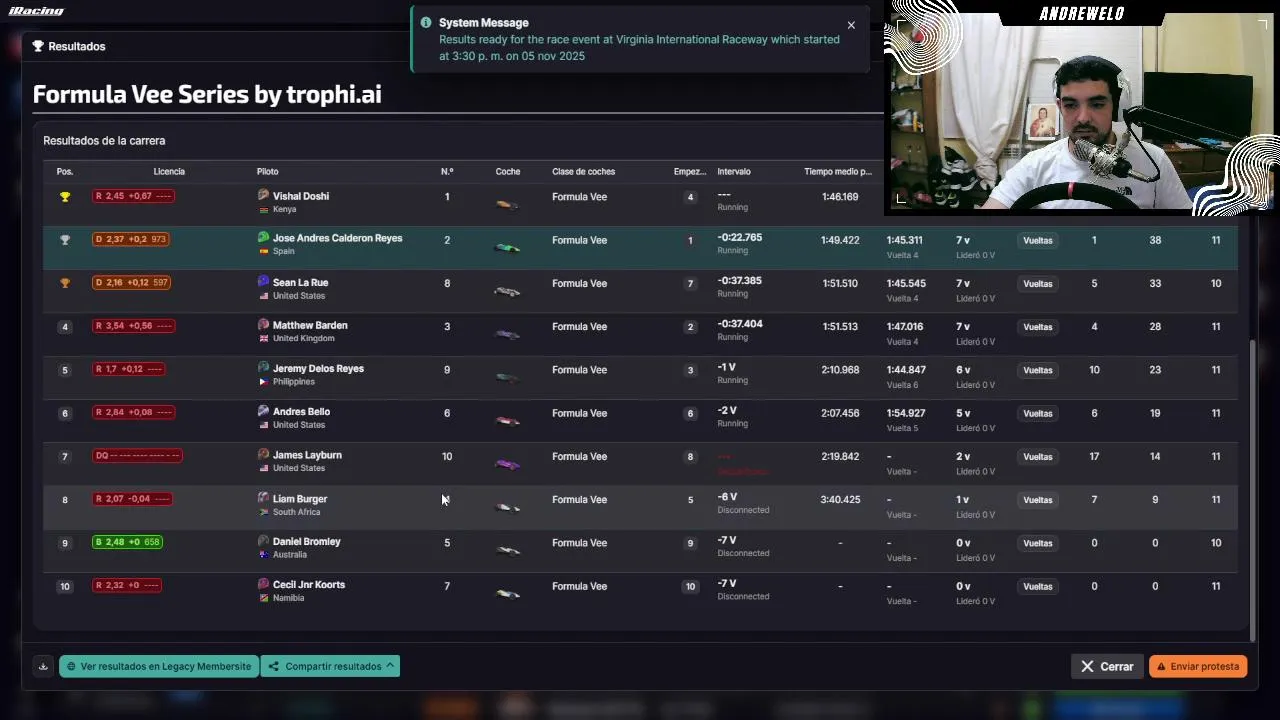Click the Resultados trophy icon in the header
Image resolution: width=1280 pixels, height=720 pixels.
coord(38,46)
